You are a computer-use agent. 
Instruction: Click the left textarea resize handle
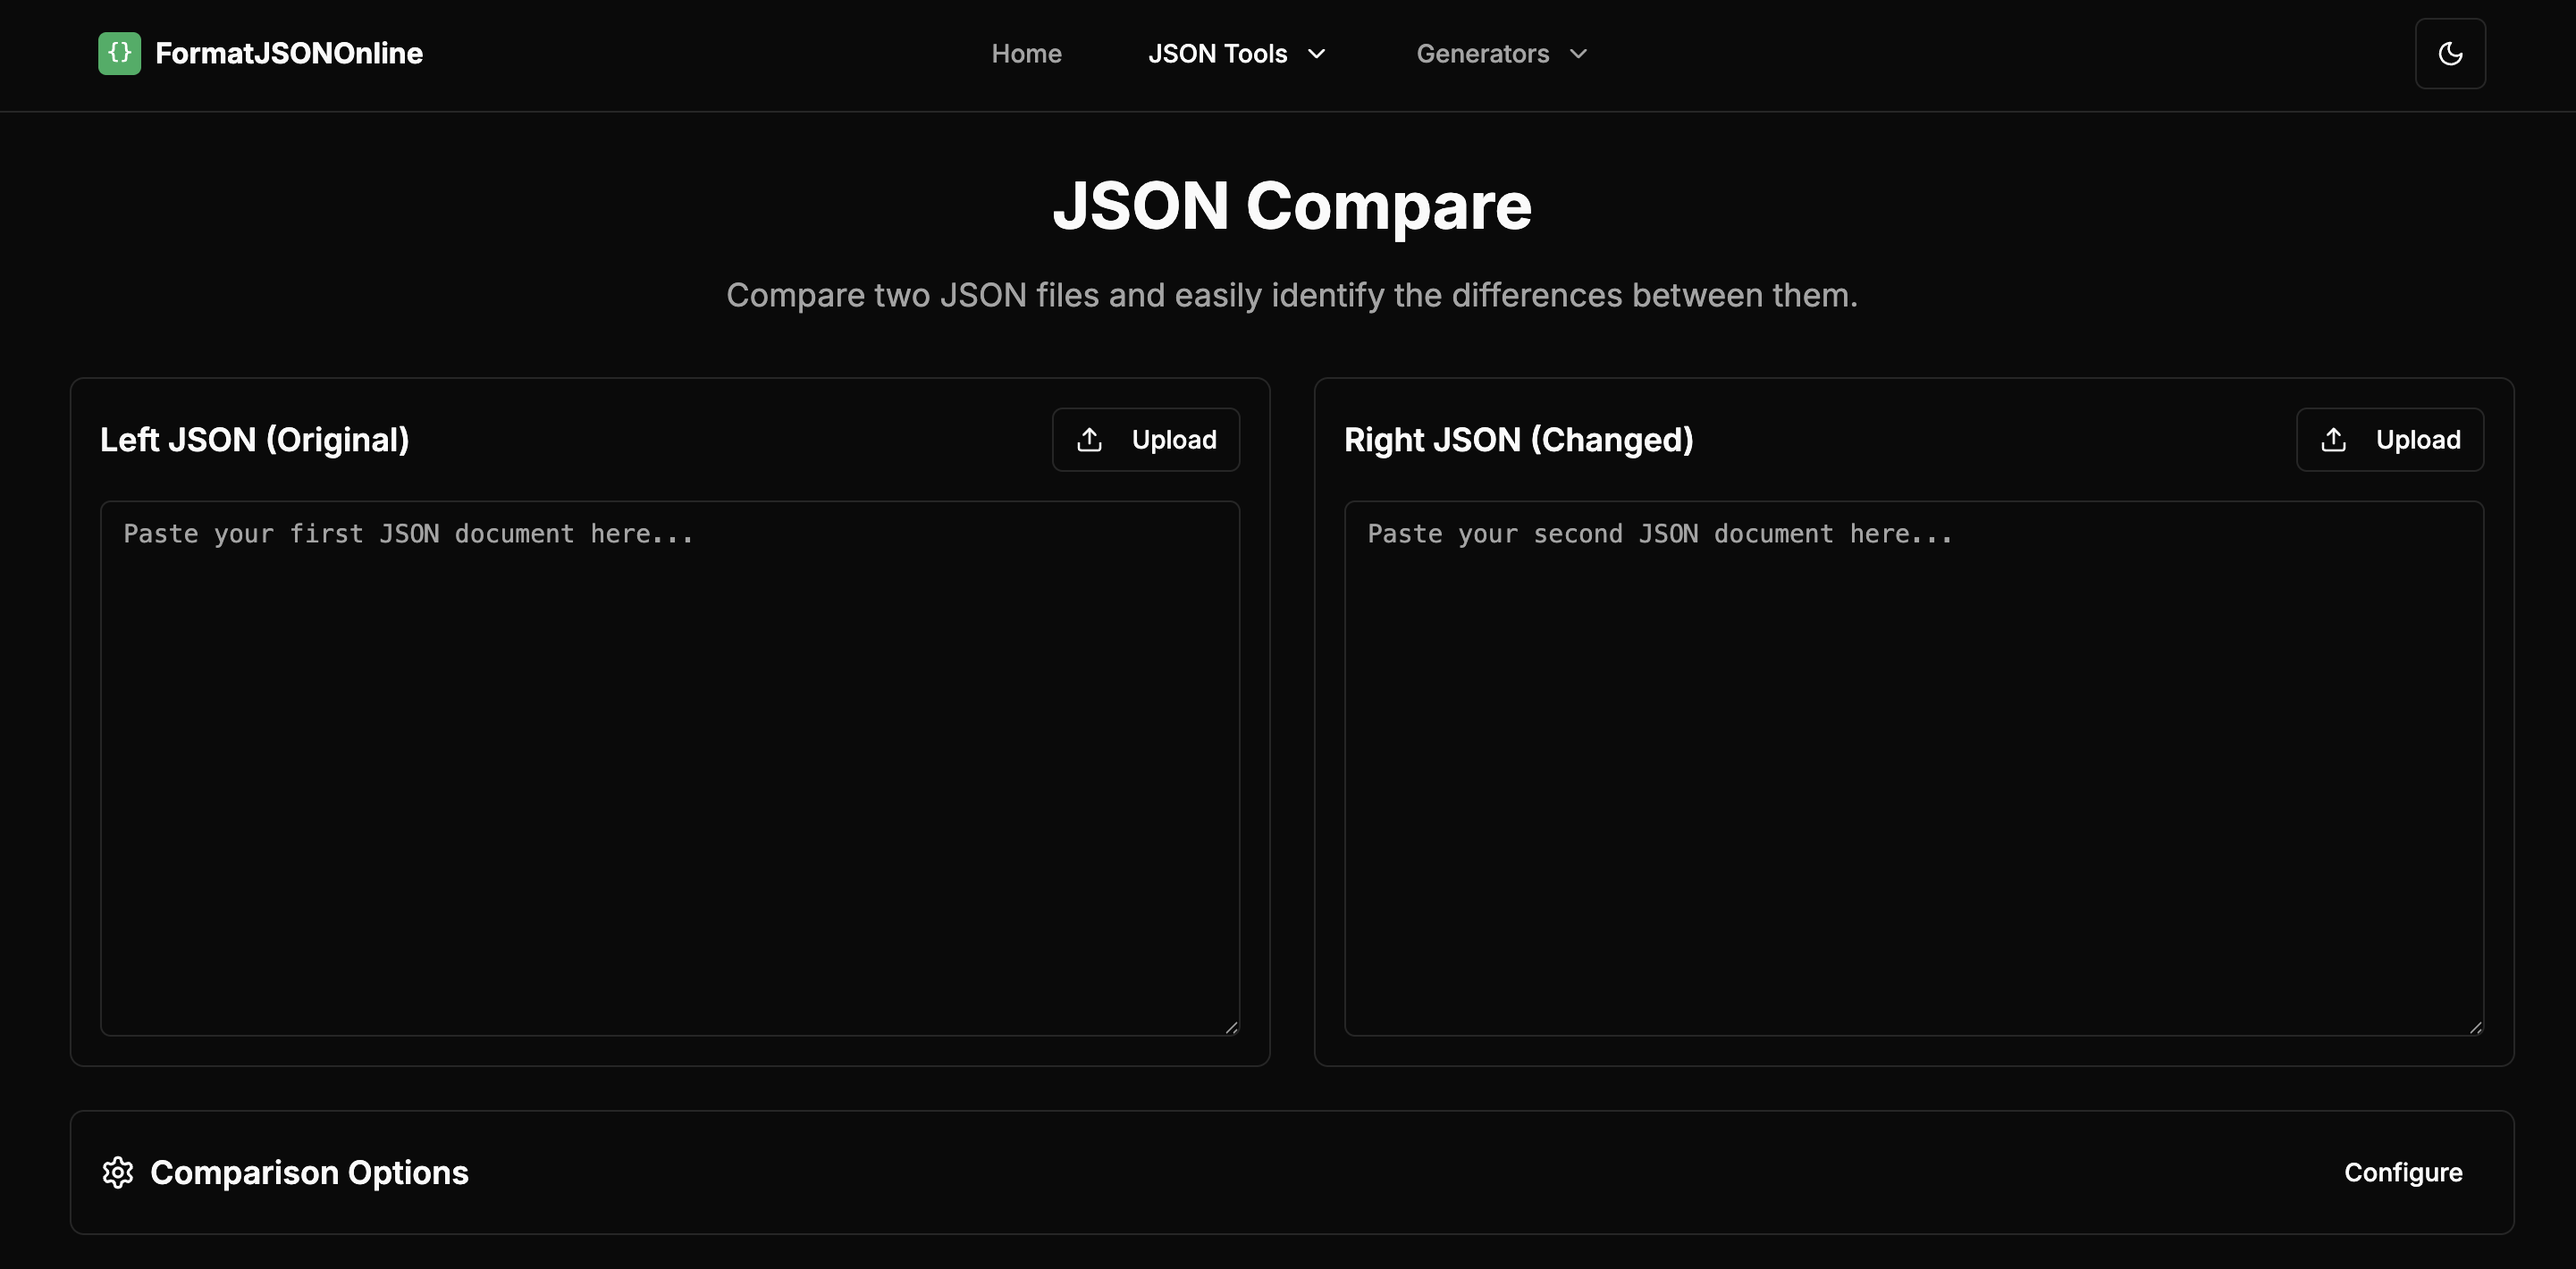[1232, 1026]
